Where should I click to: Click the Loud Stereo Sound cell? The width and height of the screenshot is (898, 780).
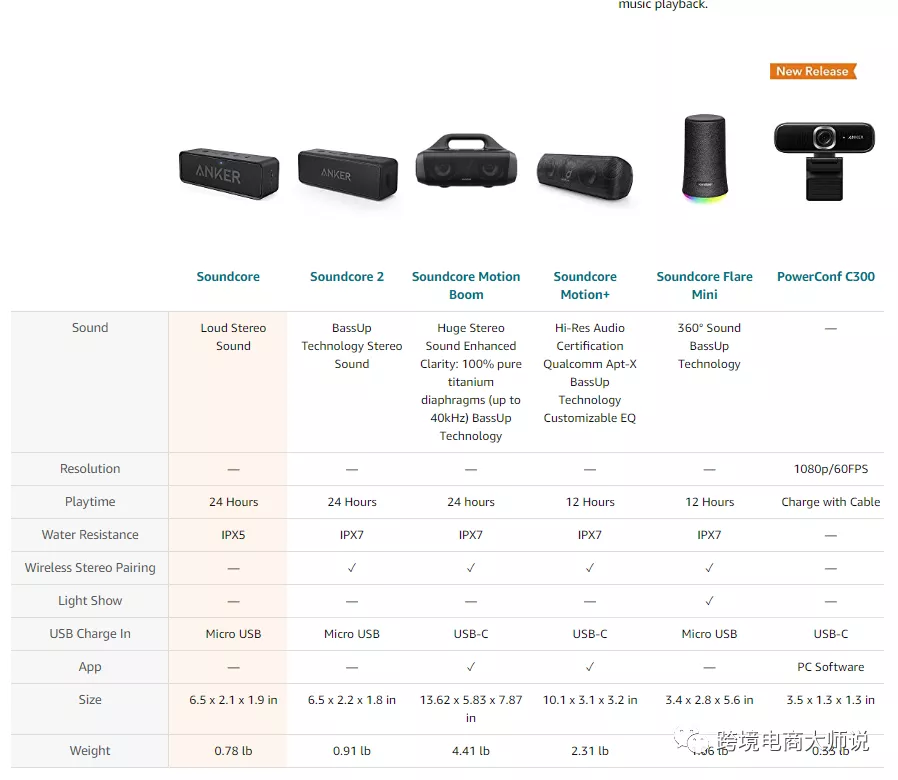pyautogui.click(x=233, y=337)
